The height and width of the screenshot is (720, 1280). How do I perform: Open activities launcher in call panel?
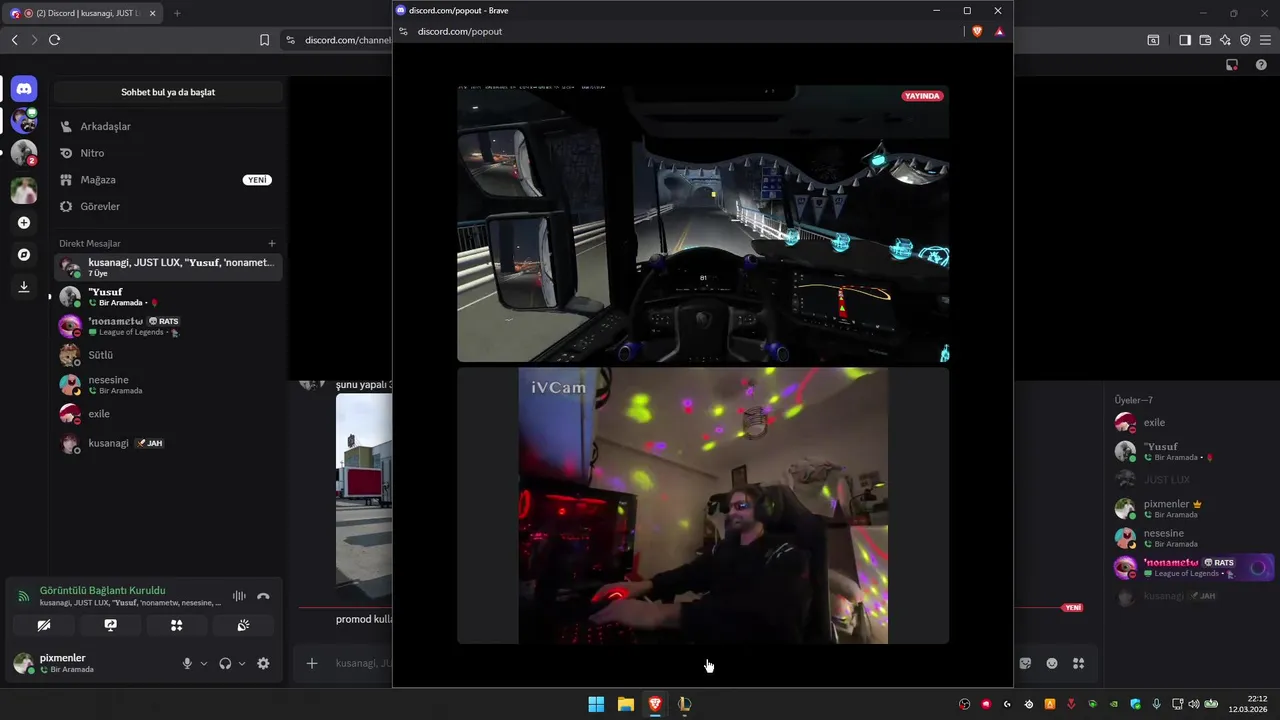[x=176, y=625]
